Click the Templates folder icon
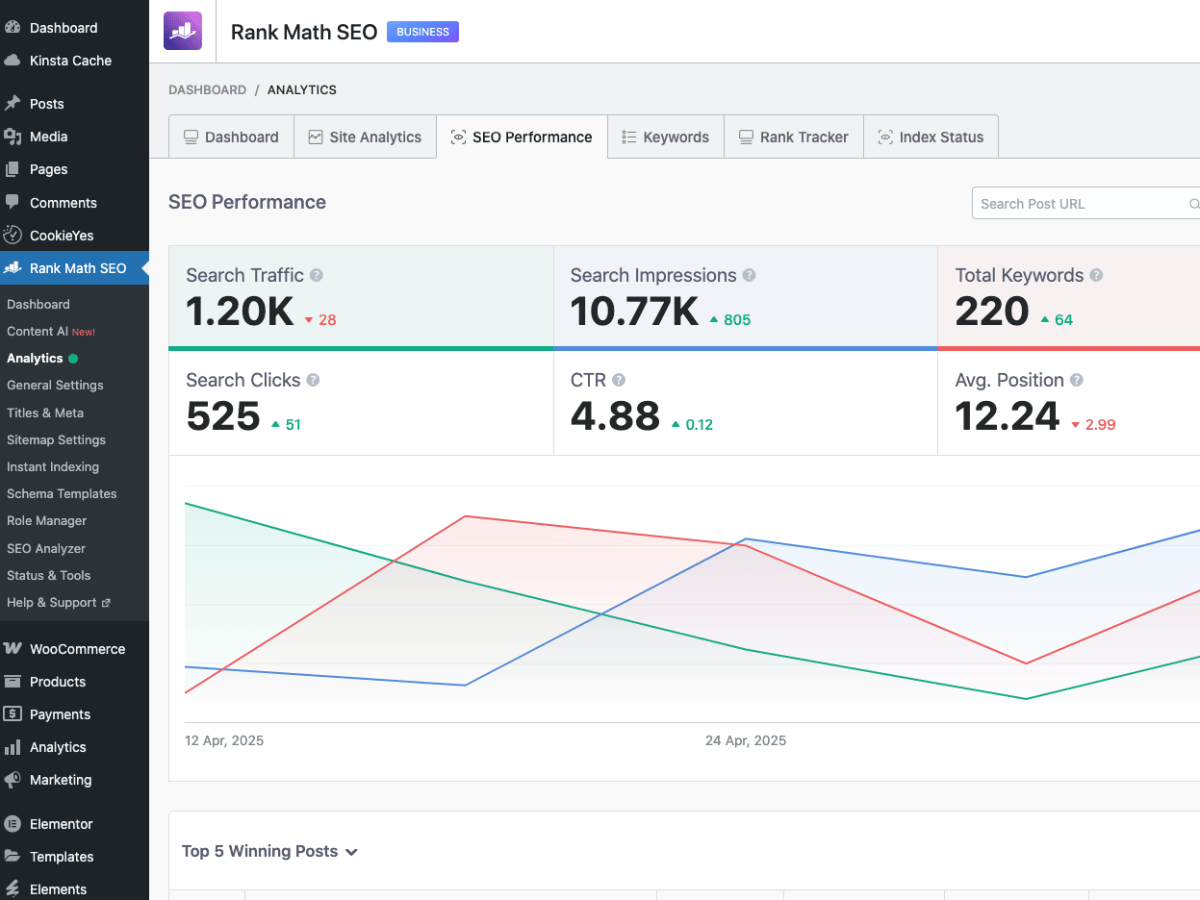This screenshot has width=1200, height=900. pos(12,856)
